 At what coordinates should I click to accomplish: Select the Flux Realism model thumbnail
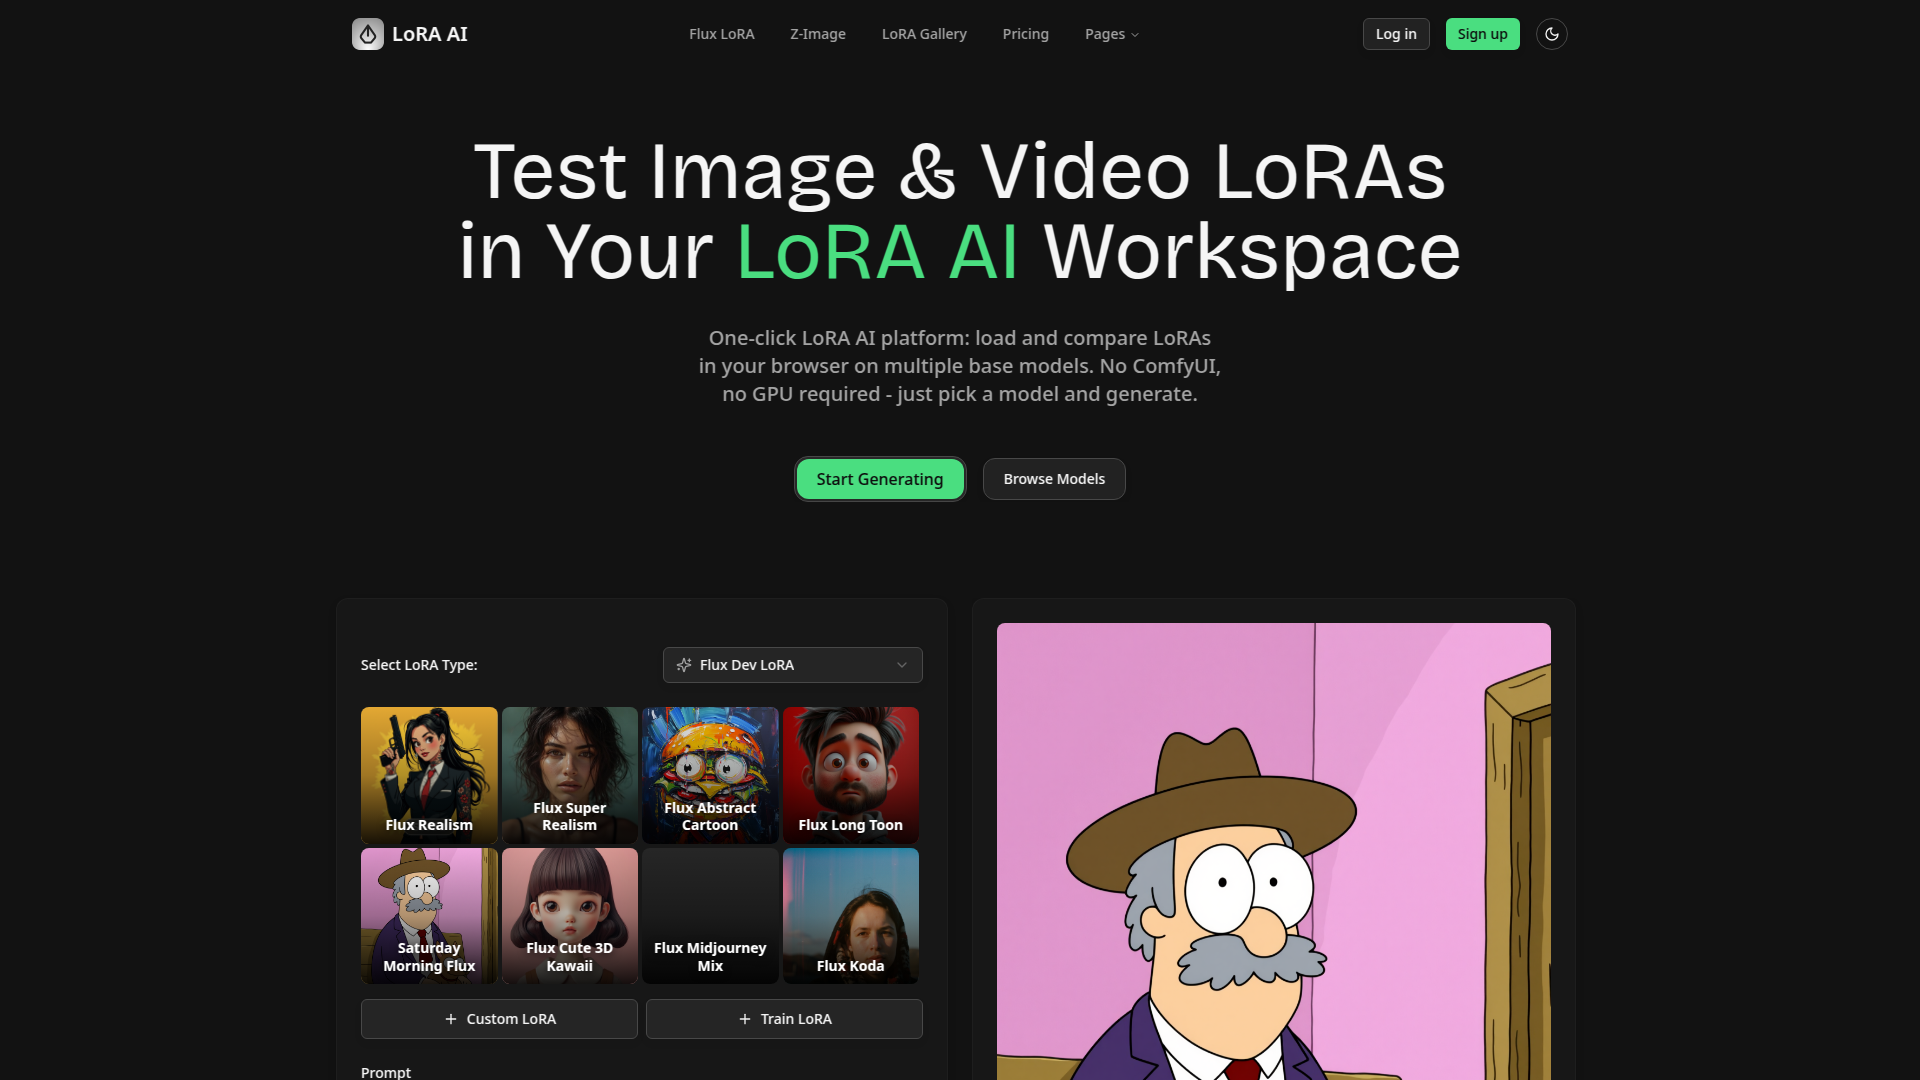click(x=429, y=774)
